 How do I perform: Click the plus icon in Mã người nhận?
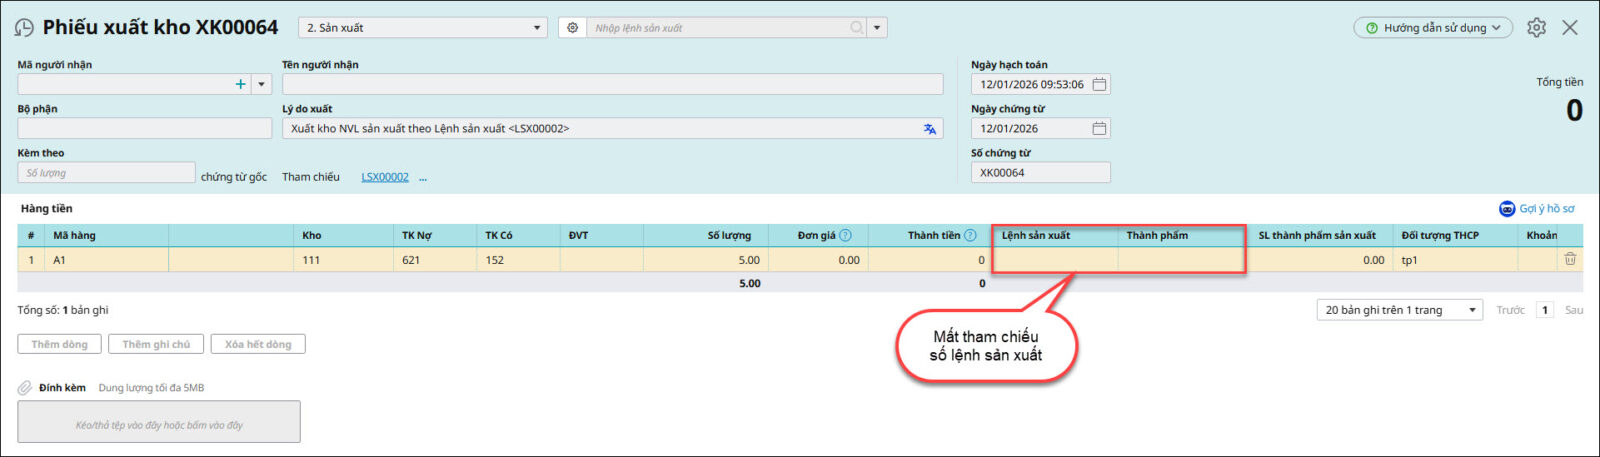[x=240, y=85]
